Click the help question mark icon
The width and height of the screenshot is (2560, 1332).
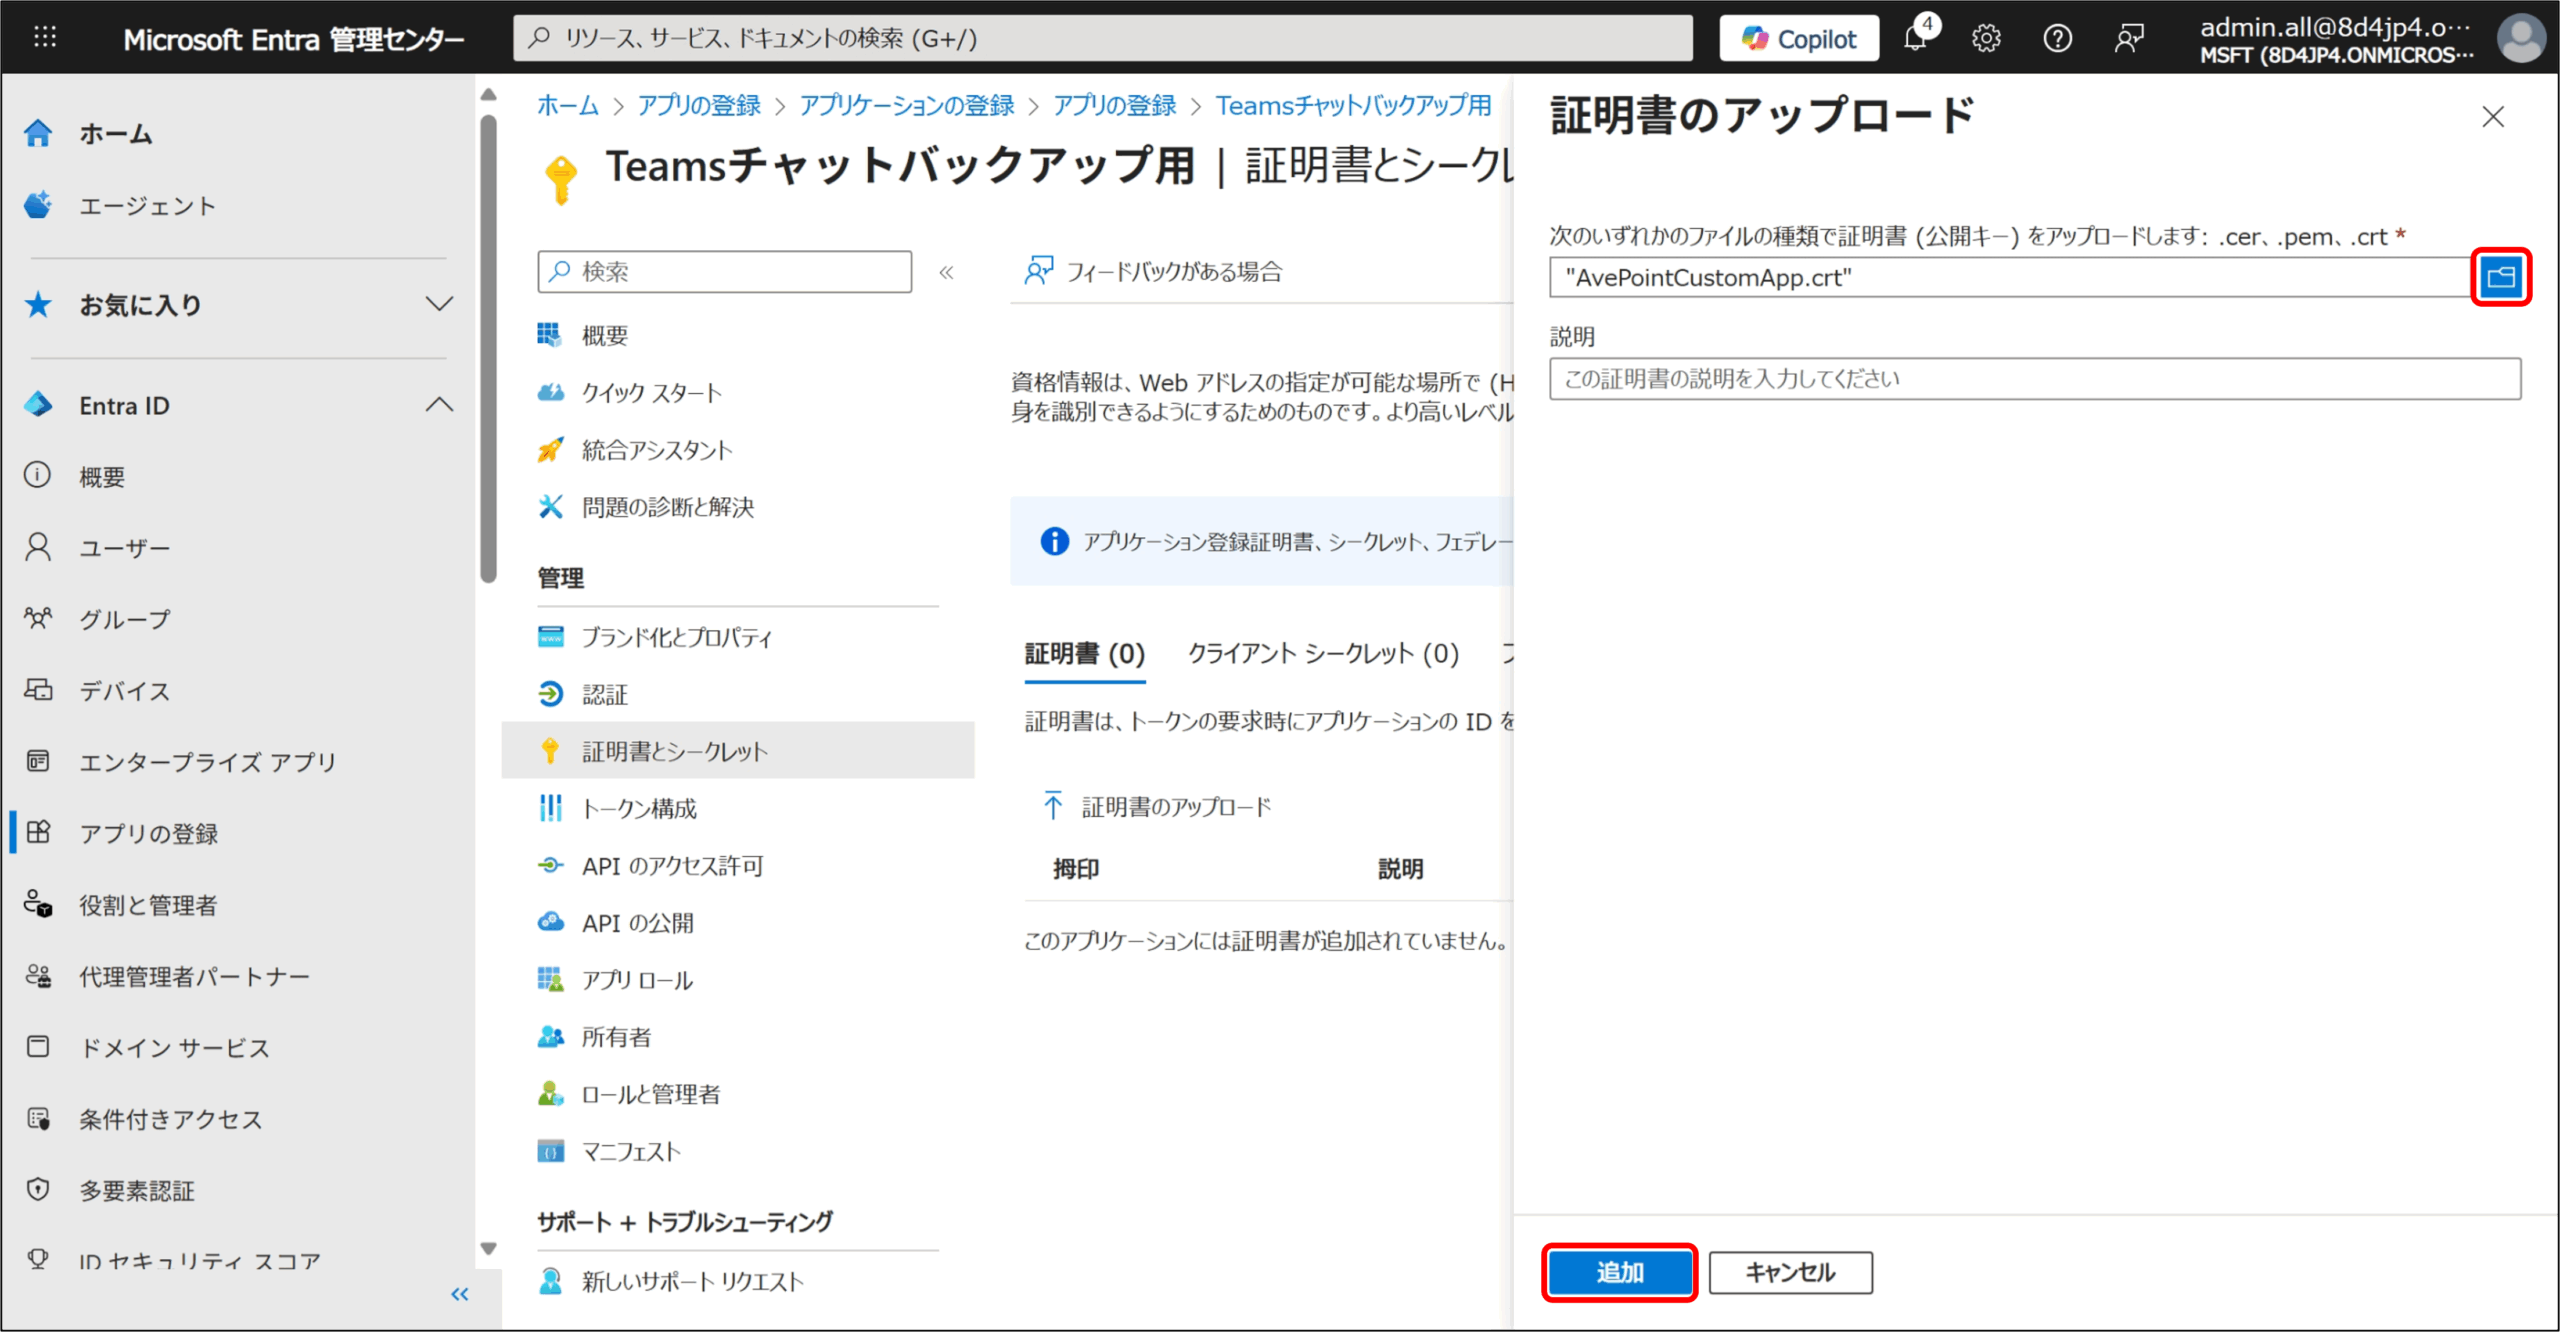pos(2057,39)
